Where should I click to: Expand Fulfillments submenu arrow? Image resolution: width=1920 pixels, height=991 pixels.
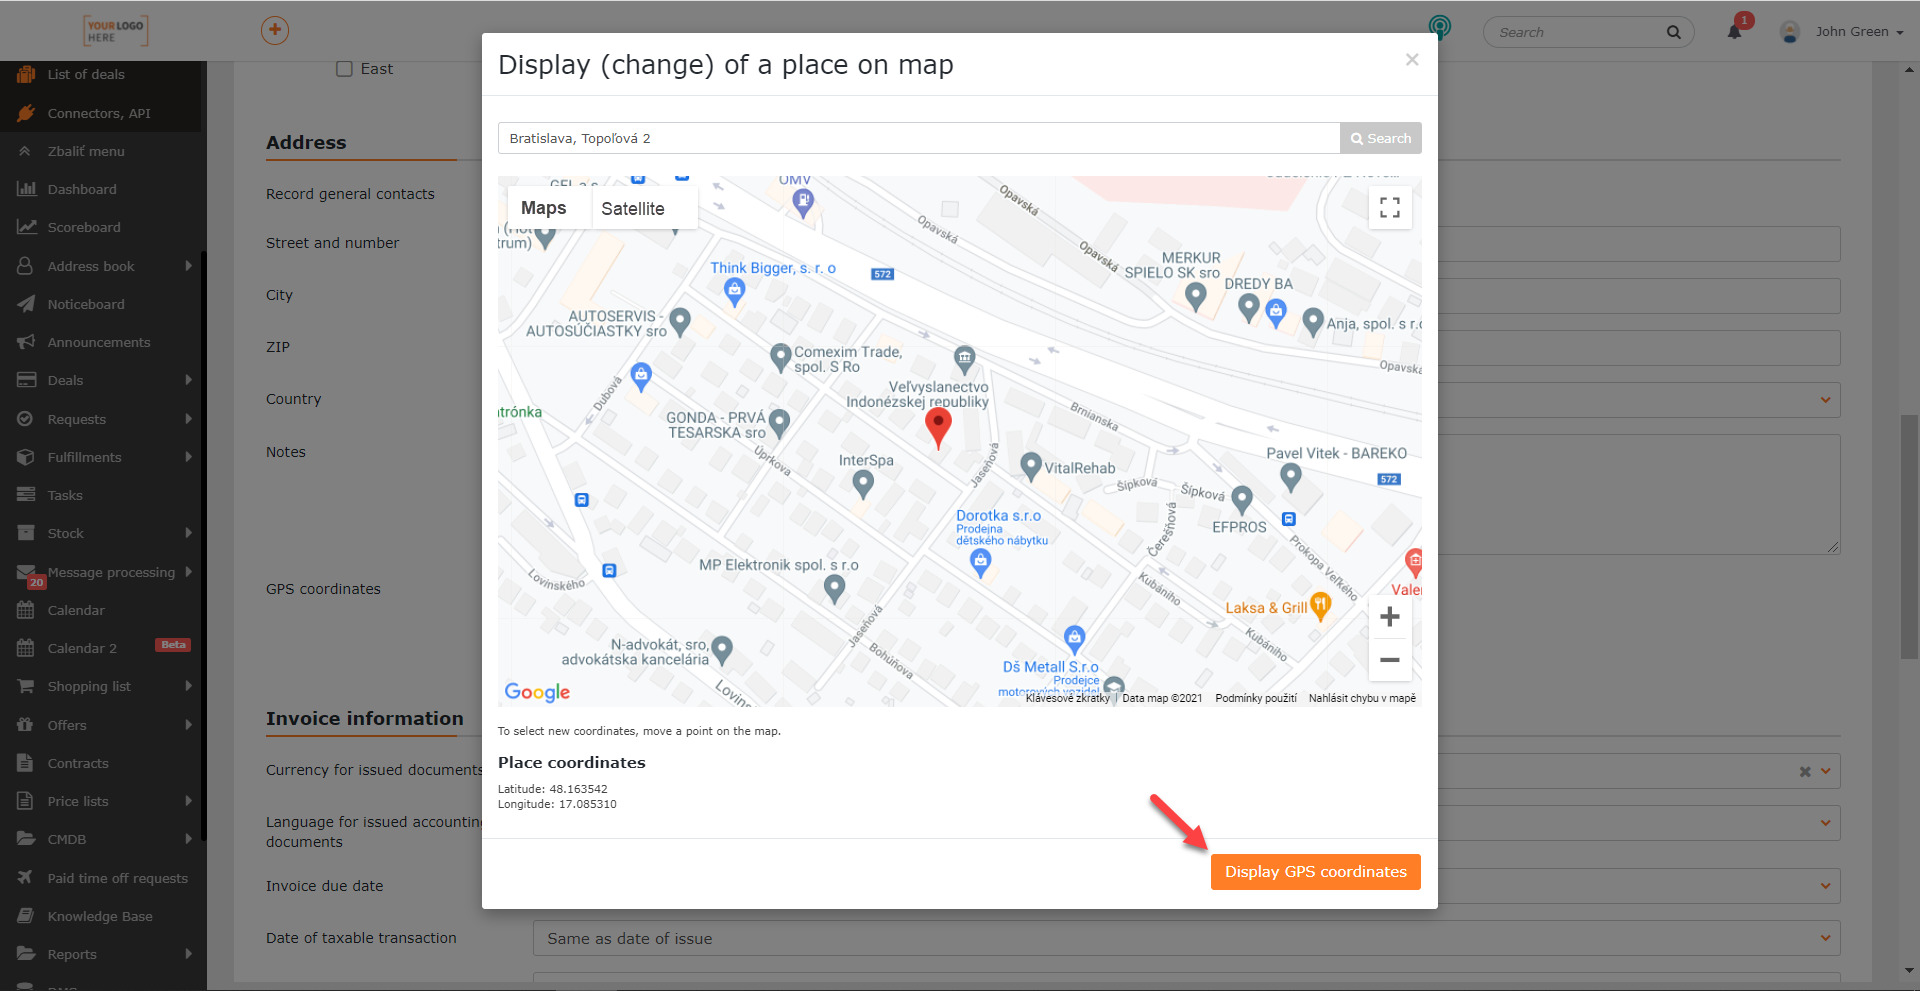tap(188, 457)
